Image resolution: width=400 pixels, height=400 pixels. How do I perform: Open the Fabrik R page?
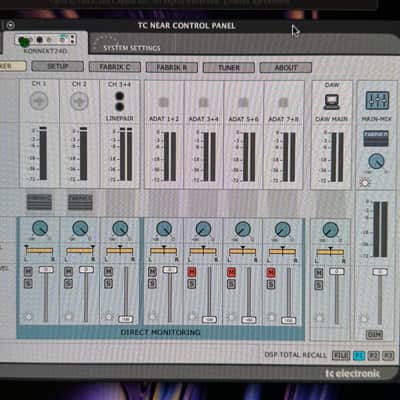tap(172, 67)
